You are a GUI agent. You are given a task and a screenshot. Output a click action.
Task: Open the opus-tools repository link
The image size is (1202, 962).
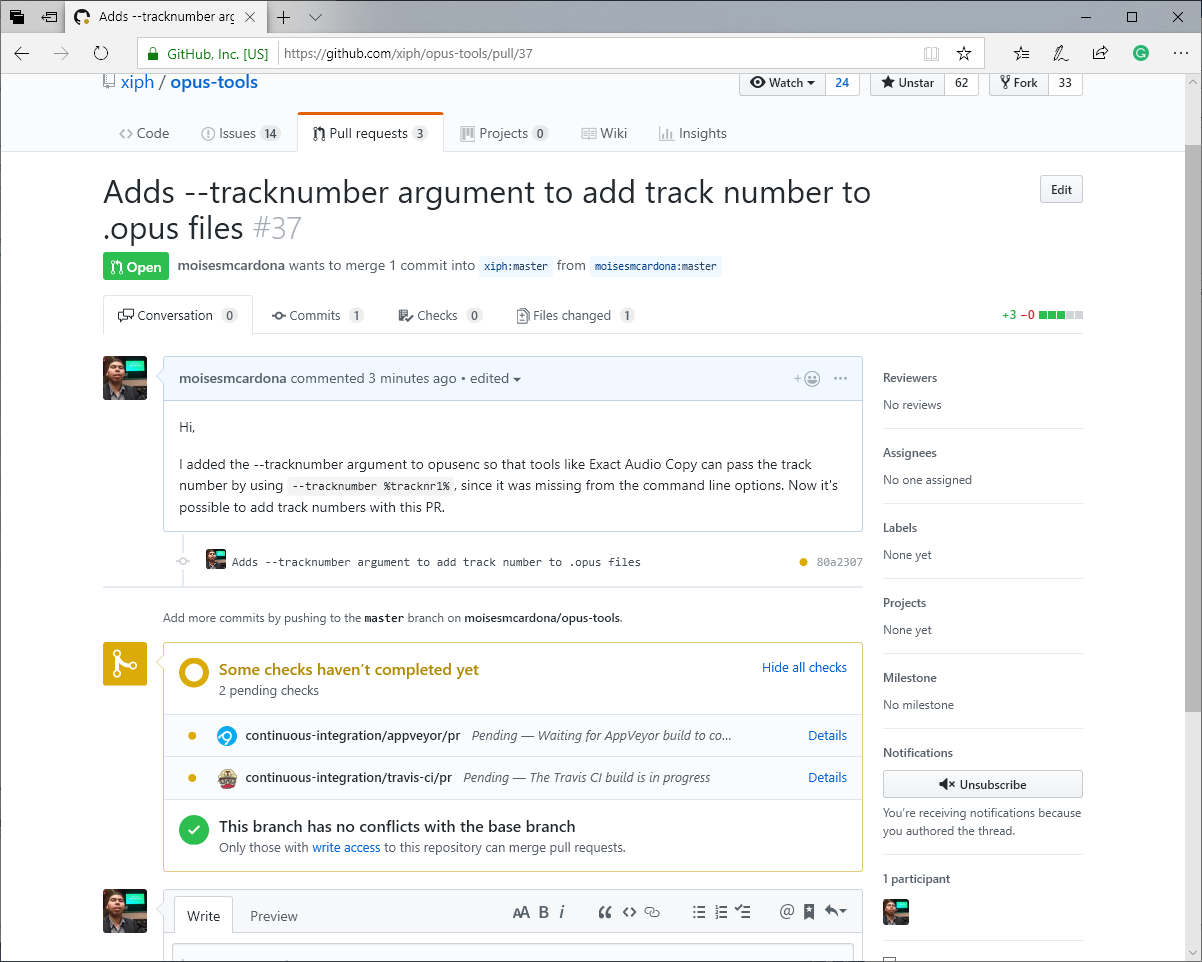pyautogui.click(x=214, y=82)
